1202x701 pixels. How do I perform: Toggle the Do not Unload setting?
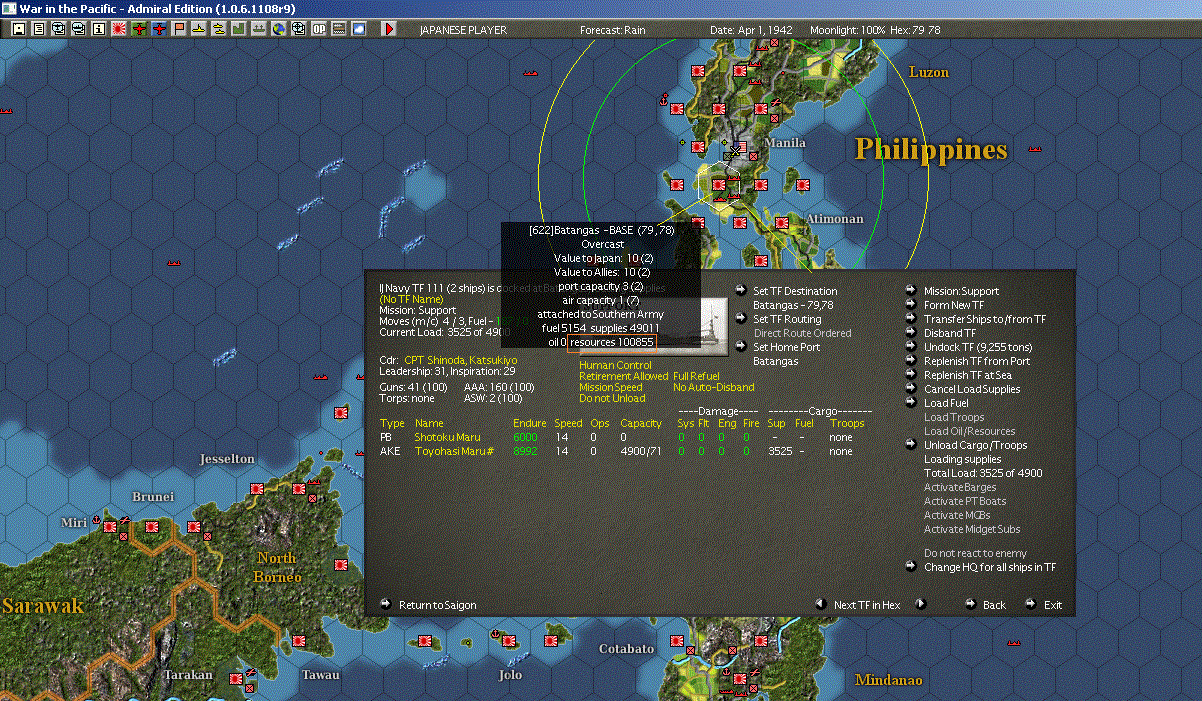[x=611, y=399]
